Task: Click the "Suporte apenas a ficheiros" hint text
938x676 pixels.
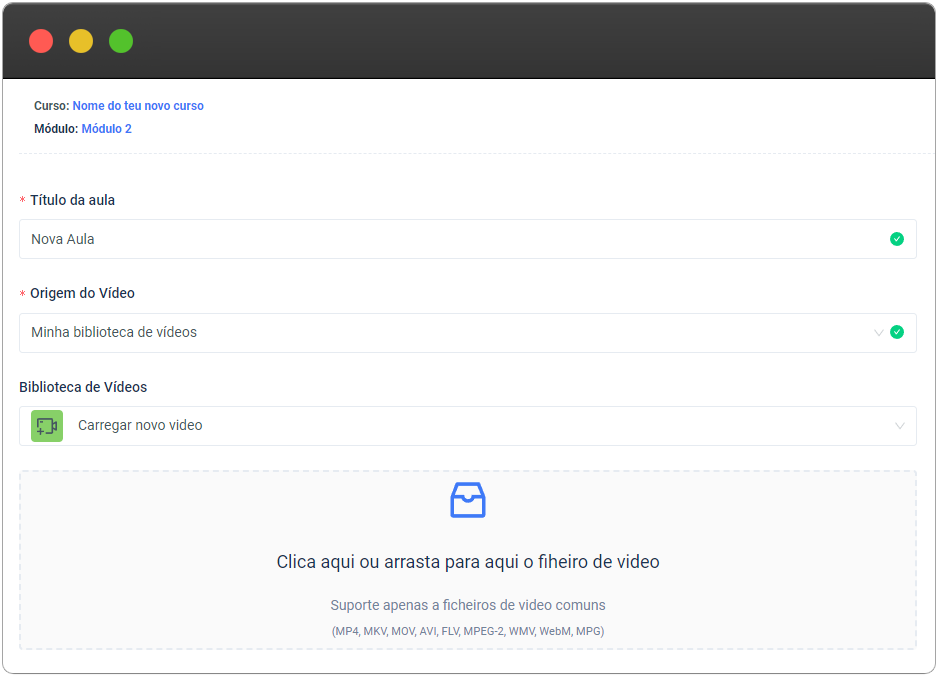Action: point(467,605)
